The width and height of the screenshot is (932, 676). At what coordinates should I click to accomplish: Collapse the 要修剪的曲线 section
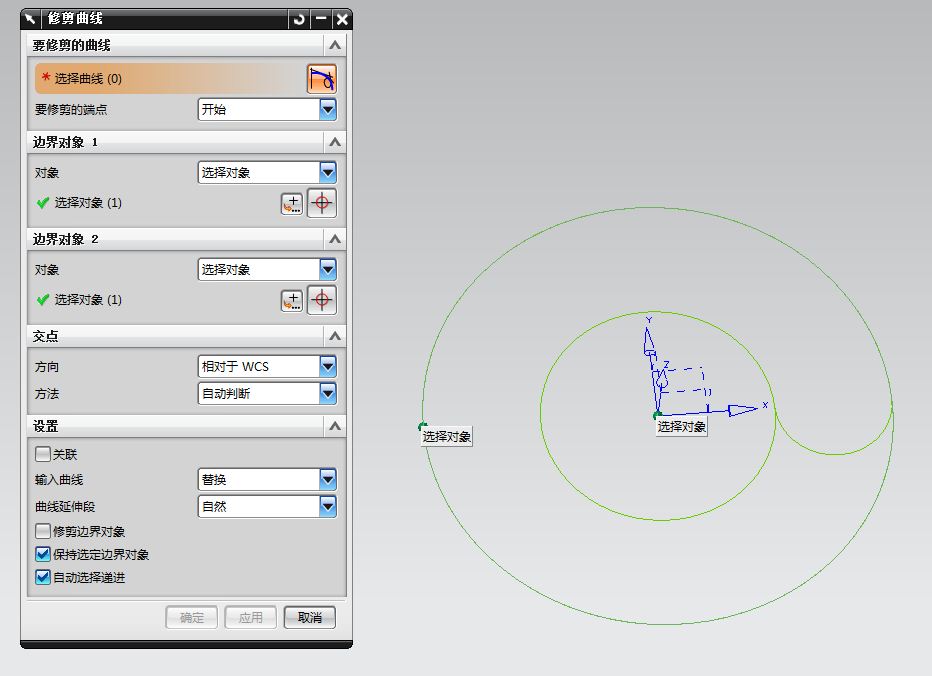pyautogui.click(x=335, y=45)
